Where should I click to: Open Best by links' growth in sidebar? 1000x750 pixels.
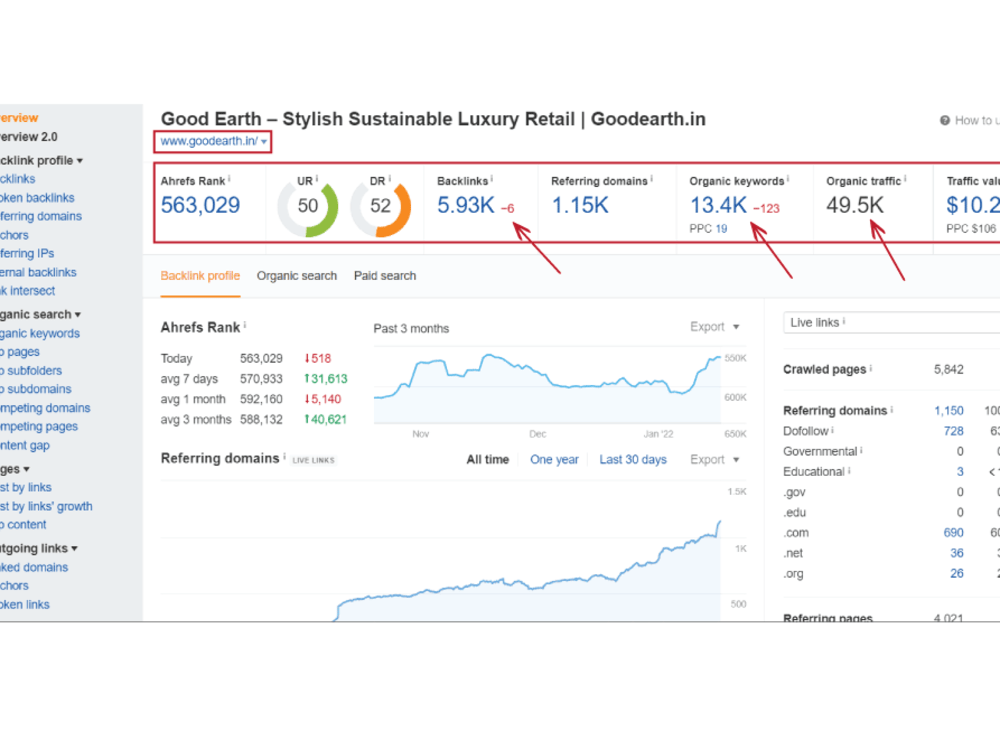(46, 506)
